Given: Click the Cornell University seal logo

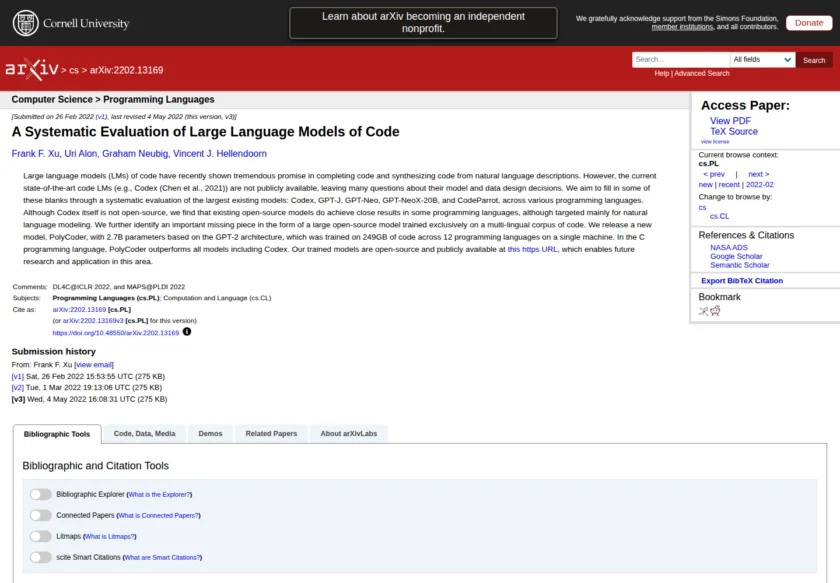Looking at the screenshot, I should pos(26,23).
